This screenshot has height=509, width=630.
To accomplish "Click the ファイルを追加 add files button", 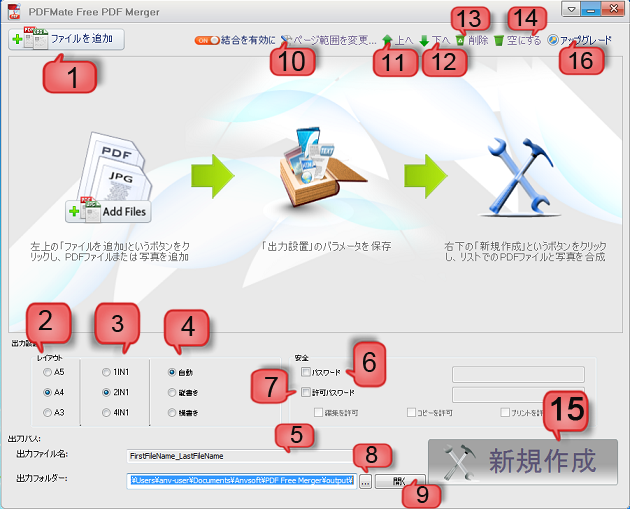I will pos(66,39).
